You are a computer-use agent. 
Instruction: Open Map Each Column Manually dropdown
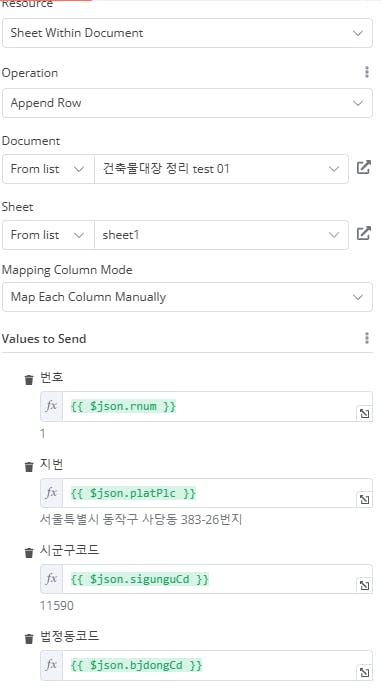point(187,297)
